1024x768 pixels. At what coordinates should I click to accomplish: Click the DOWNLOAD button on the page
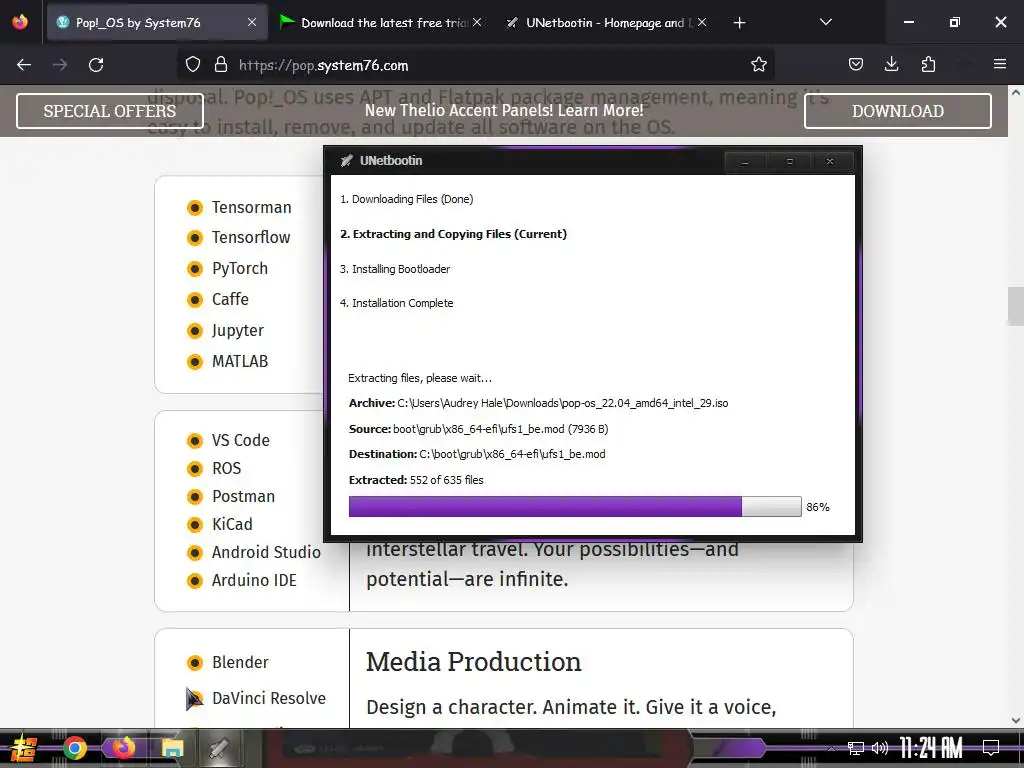pos(897,111)
